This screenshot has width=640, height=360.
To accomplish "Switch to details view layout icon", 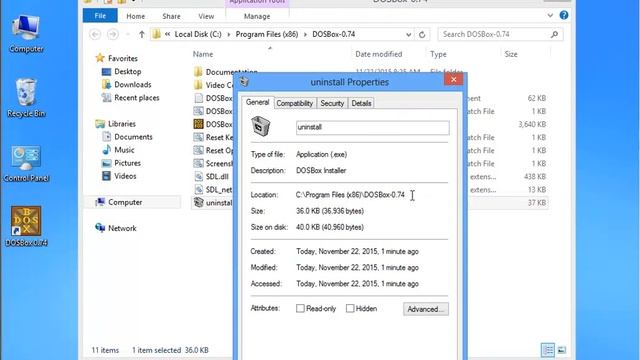I will click(x=548, y=350).
